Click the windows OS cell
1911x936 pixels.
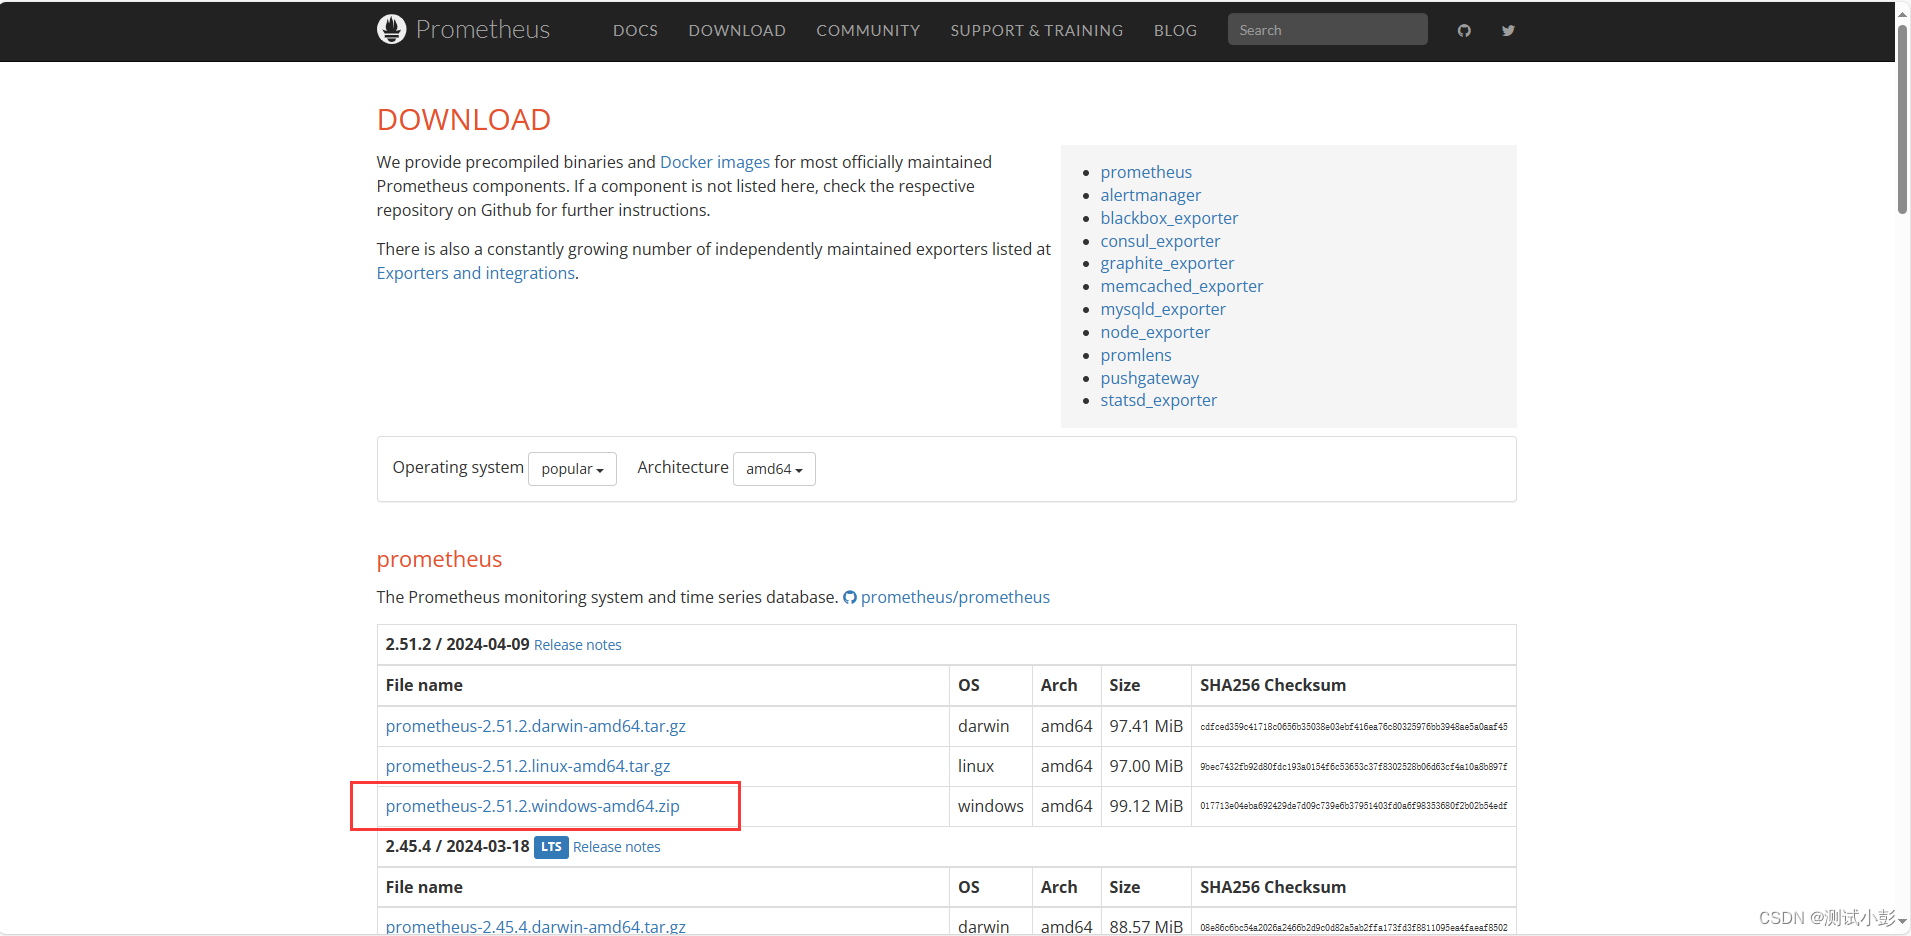(990, 806)
